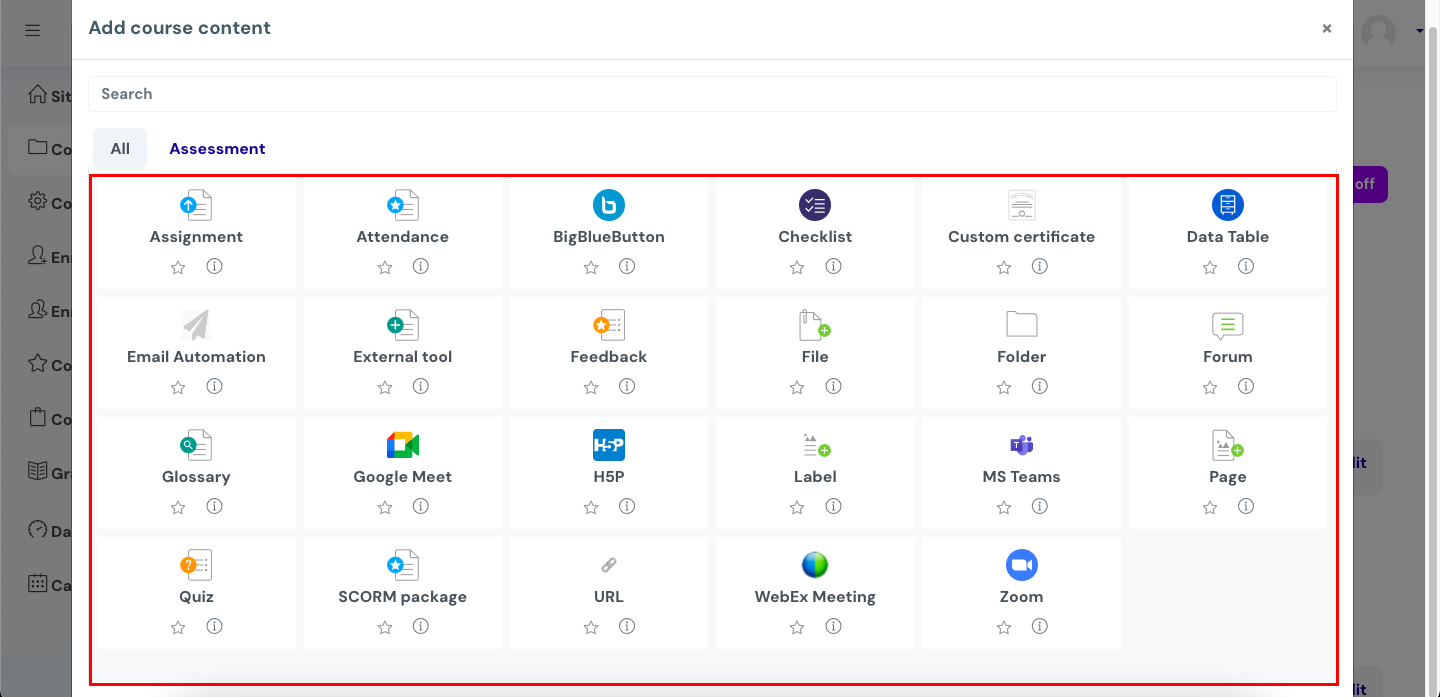Select the Quiz activity icon
Viewport: 1440px width, 697px height.
tap(196, 565)
